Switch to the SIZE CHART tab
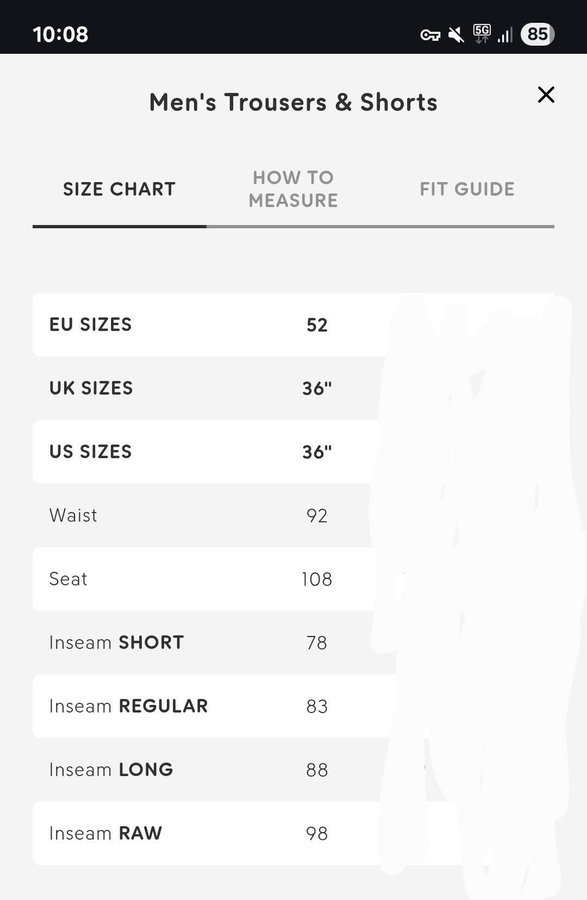587x900 pixels. (119, 189)
